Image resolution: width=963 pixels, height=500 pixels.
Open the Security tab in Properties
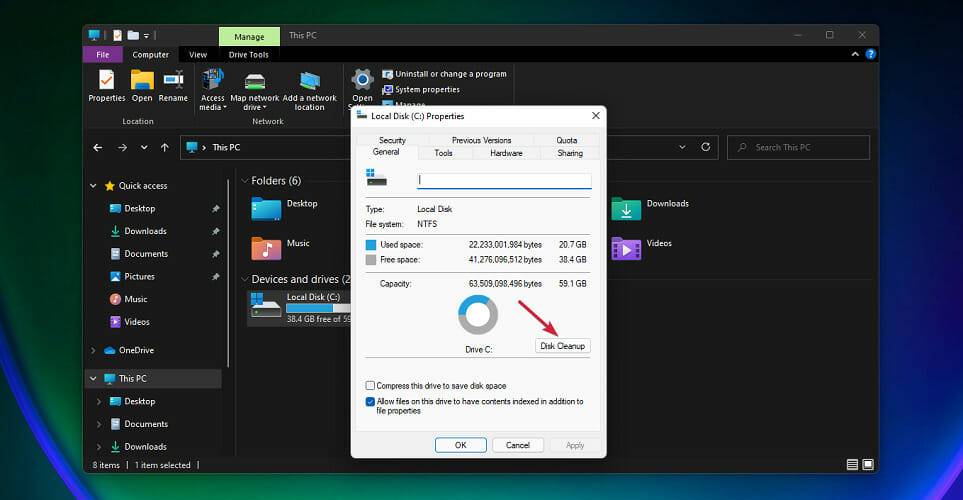(392, 140)
